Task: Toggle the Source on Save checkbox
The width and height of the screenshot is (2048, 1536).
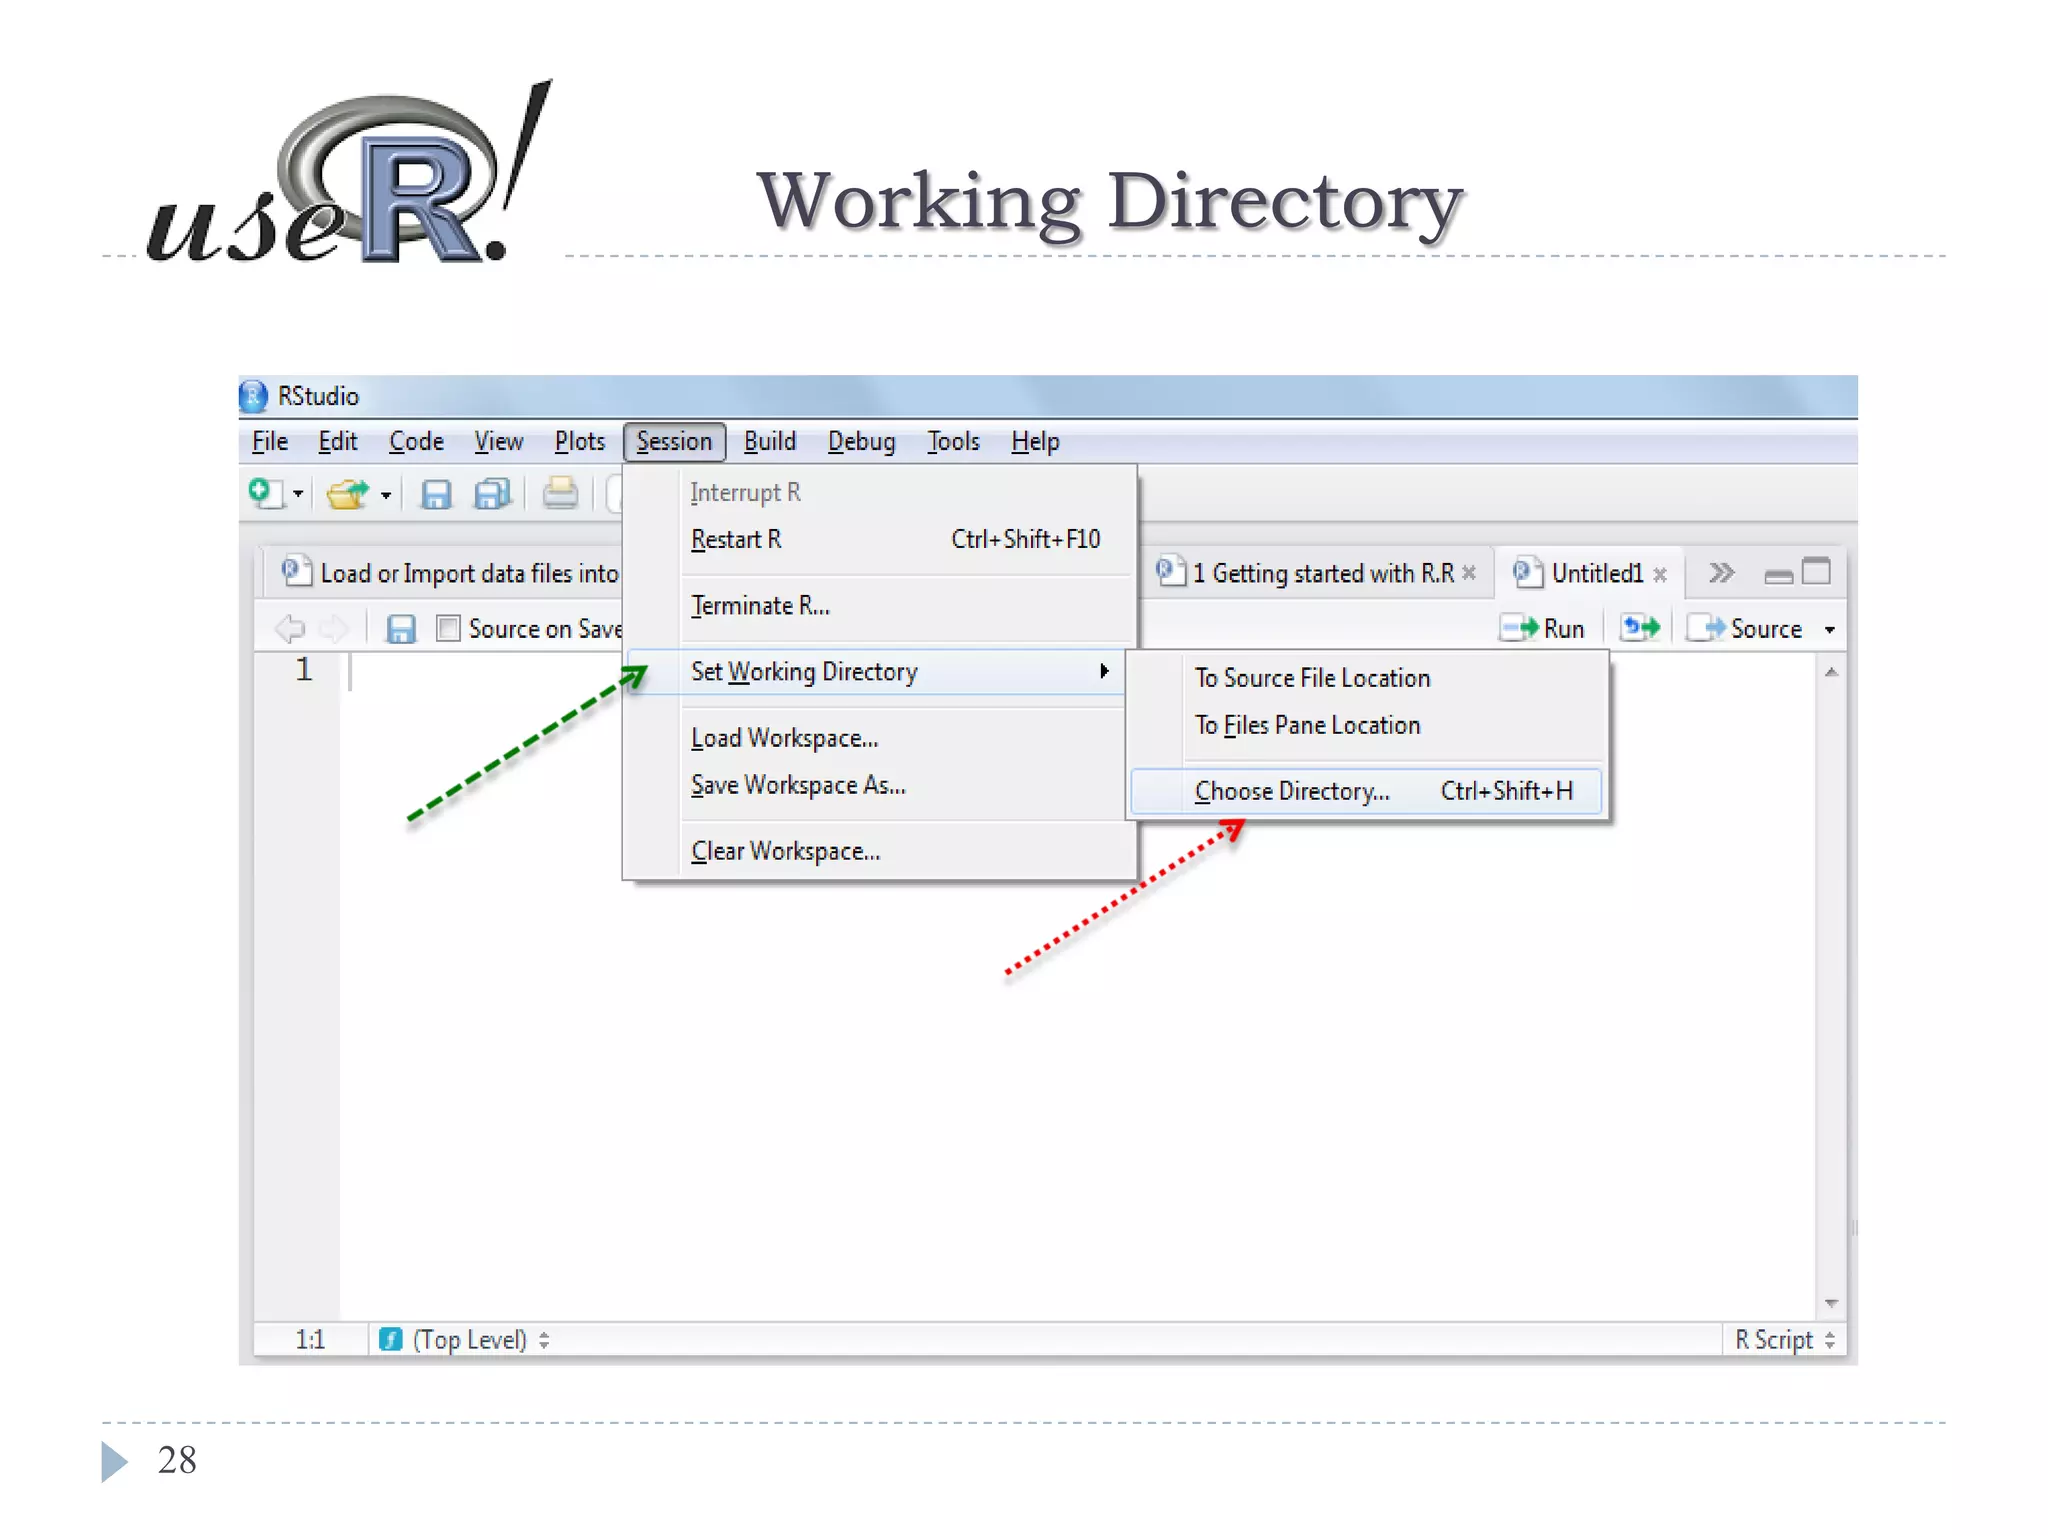Action: tap(448, 628)
